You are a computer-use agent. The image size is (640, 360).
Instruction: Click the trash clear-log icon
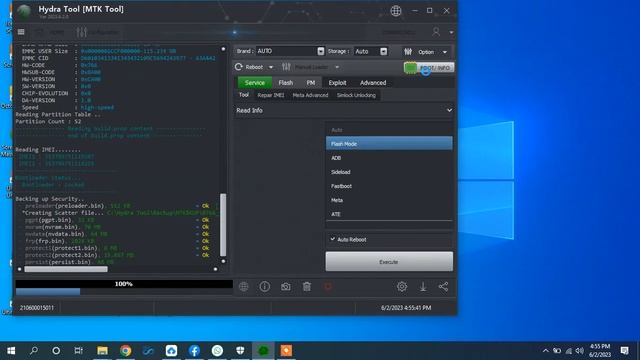307,287
